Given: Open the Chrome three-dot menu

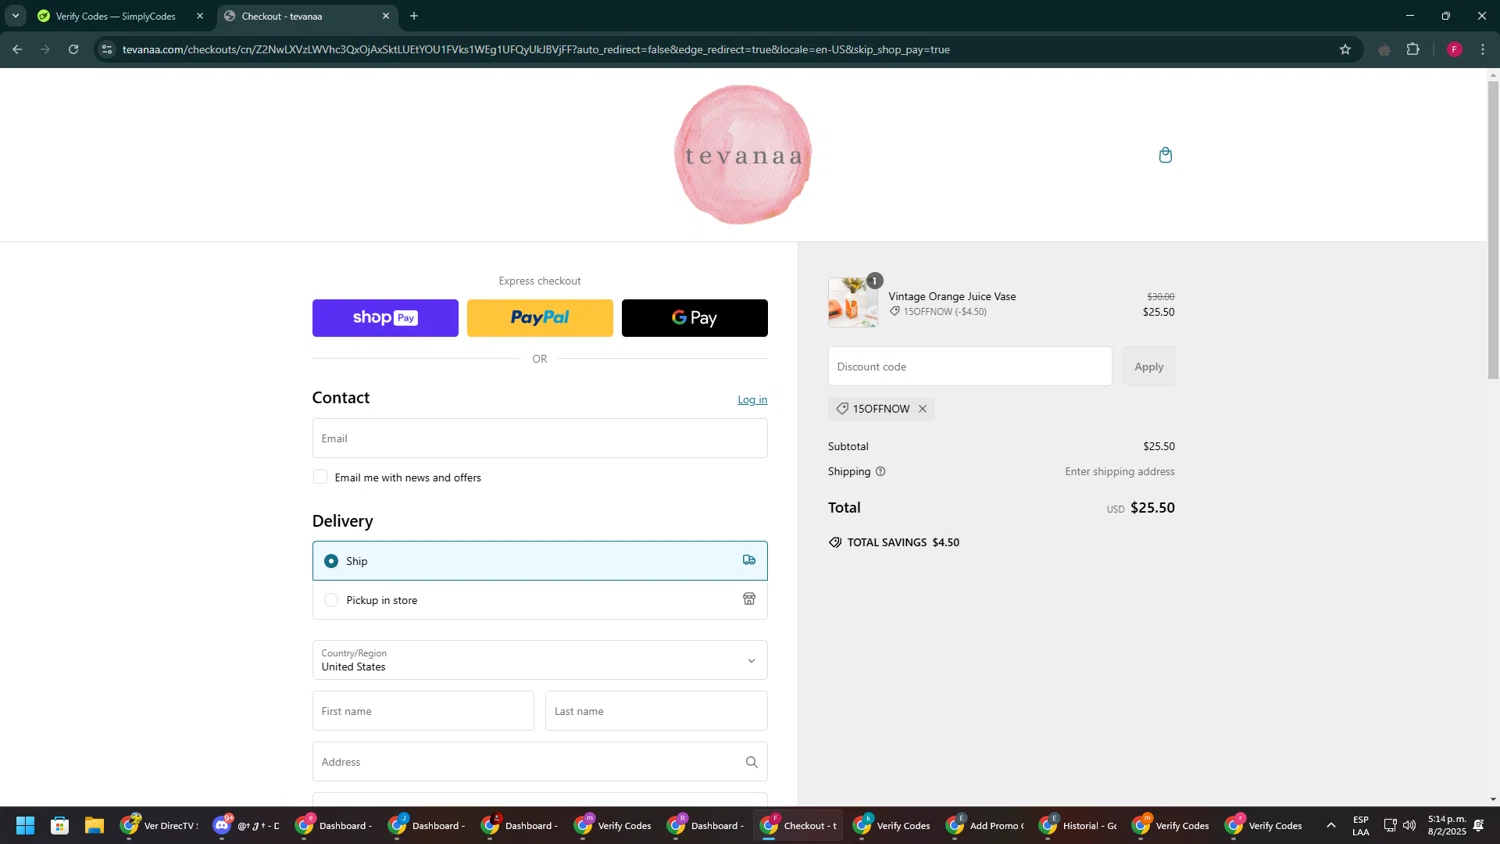Looking at the screenshot, I should pyautogui.click(x=1483, y=49).
